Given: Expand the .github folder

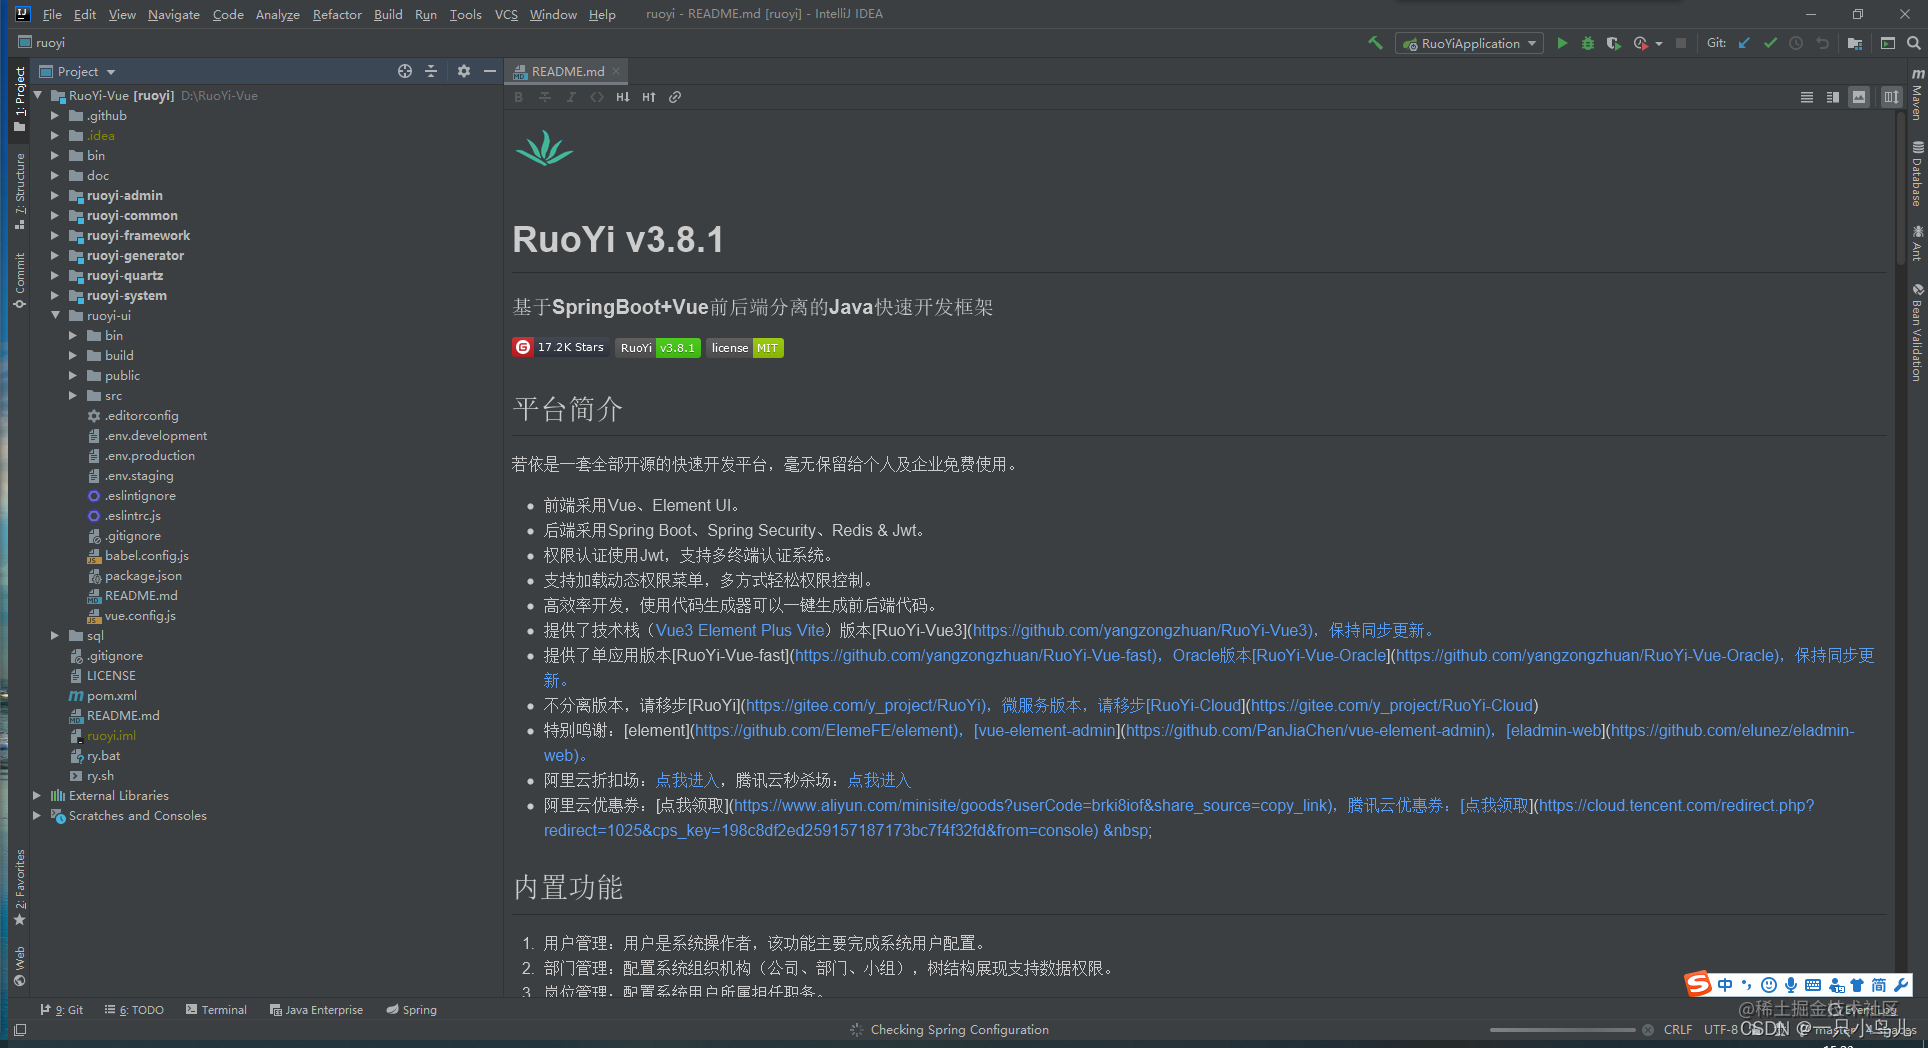Looking at the screenshot, I should click(x=55, y=116).
